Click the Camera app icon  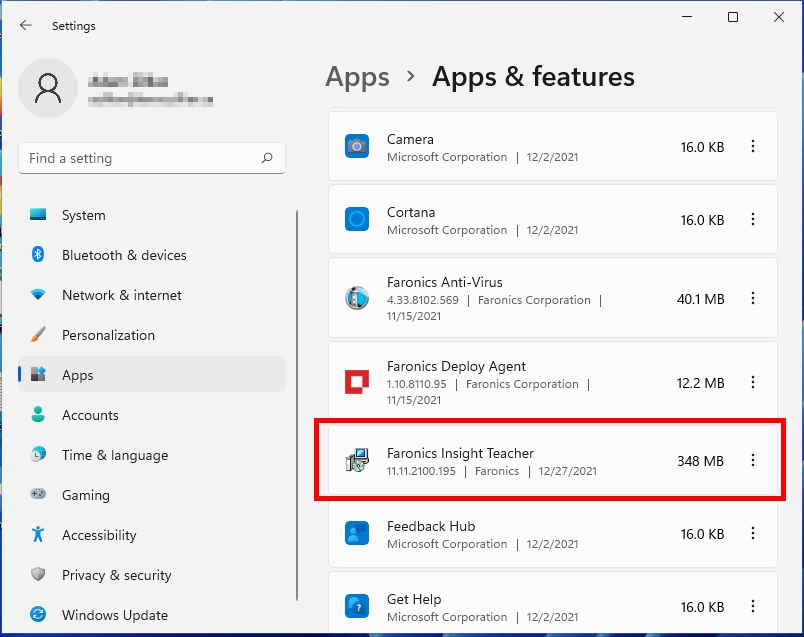pyautogui.click(x=357, y=146)
